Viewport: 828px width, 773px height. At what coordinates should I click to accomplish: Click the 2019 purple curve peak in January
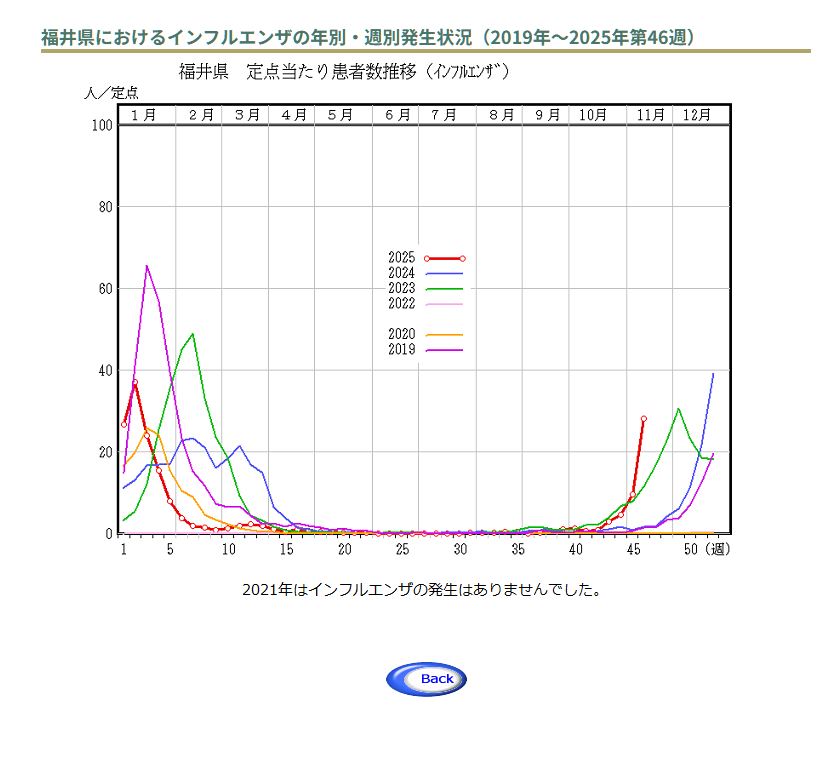[x=147, y=266]
